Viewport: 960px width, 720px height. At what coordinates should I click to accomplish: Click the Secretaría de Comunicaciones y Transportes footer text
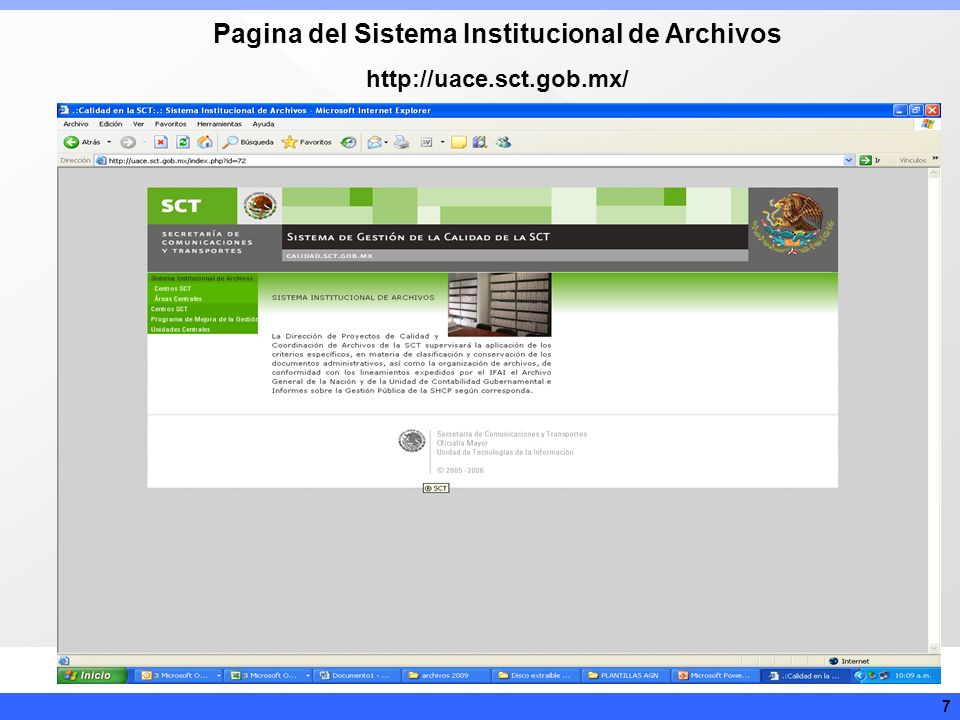tap(512, 434)
